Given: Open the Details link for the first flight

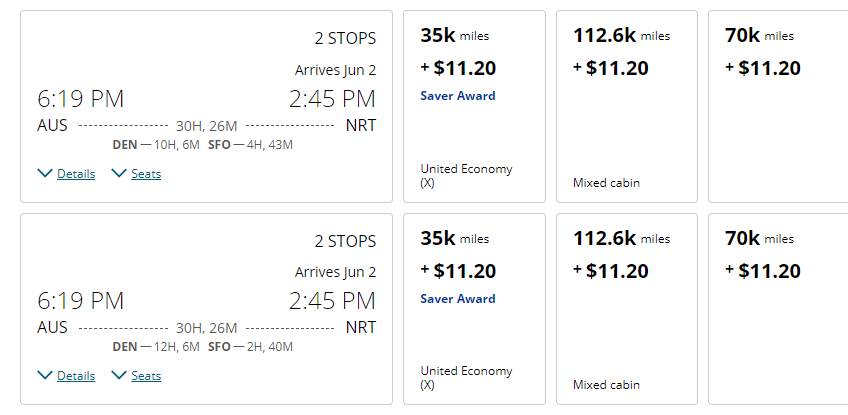Looking at the screenshot, I should coord(76,174).
